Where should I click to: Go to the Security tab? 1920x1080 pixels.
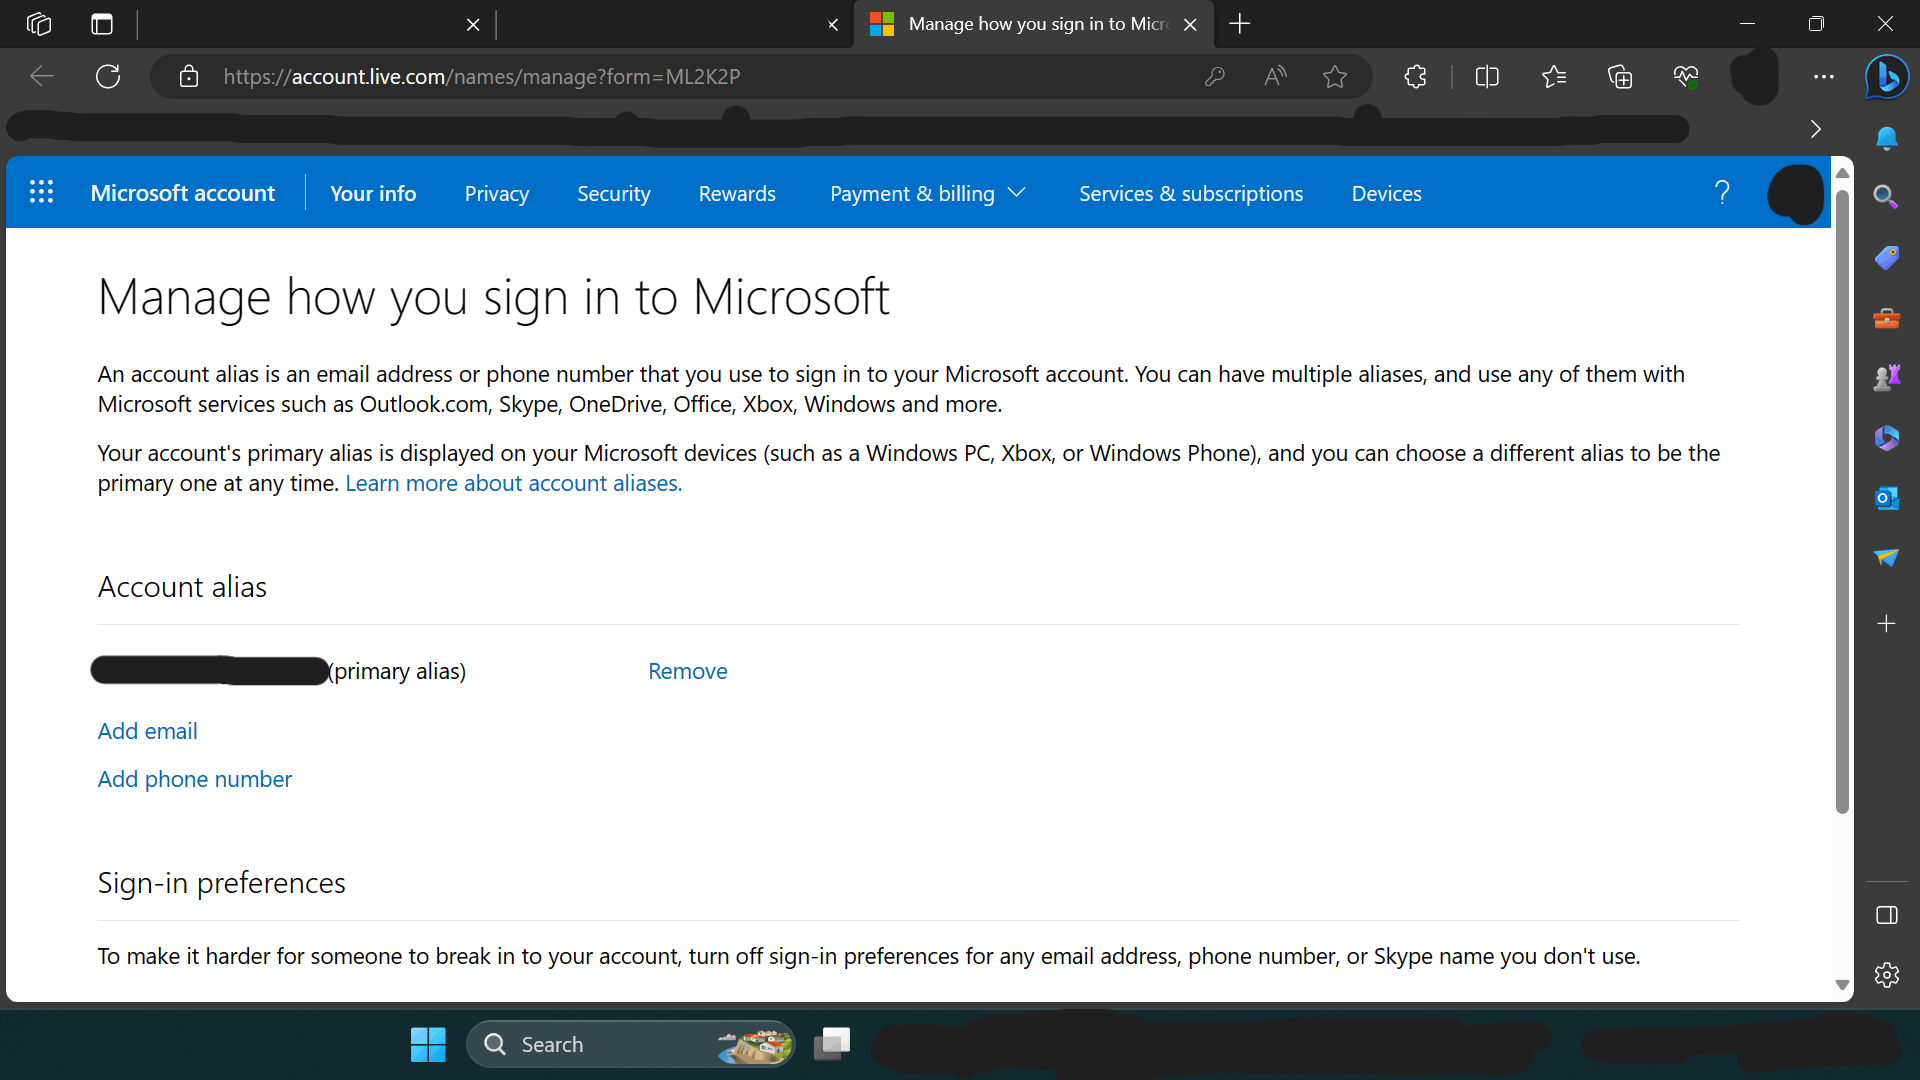(x=613, y=193)
